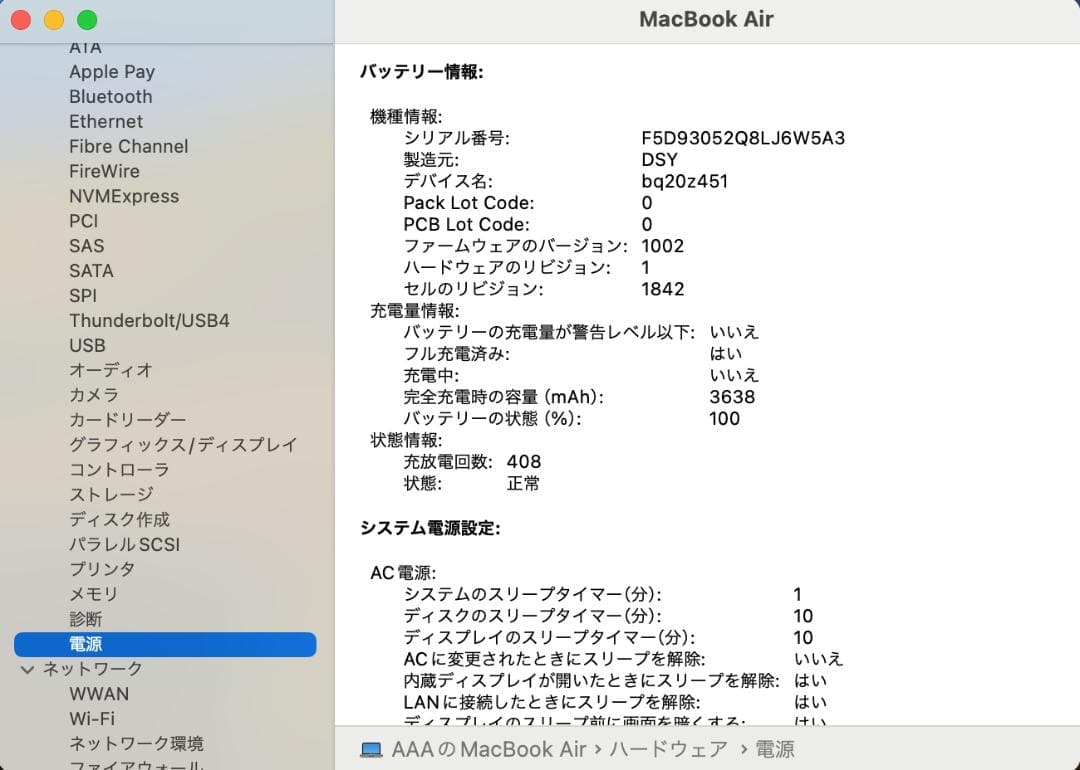Select WWAN under ネットワーク
The height and width of the screenshot is (770, 1080).
point(100,694)
